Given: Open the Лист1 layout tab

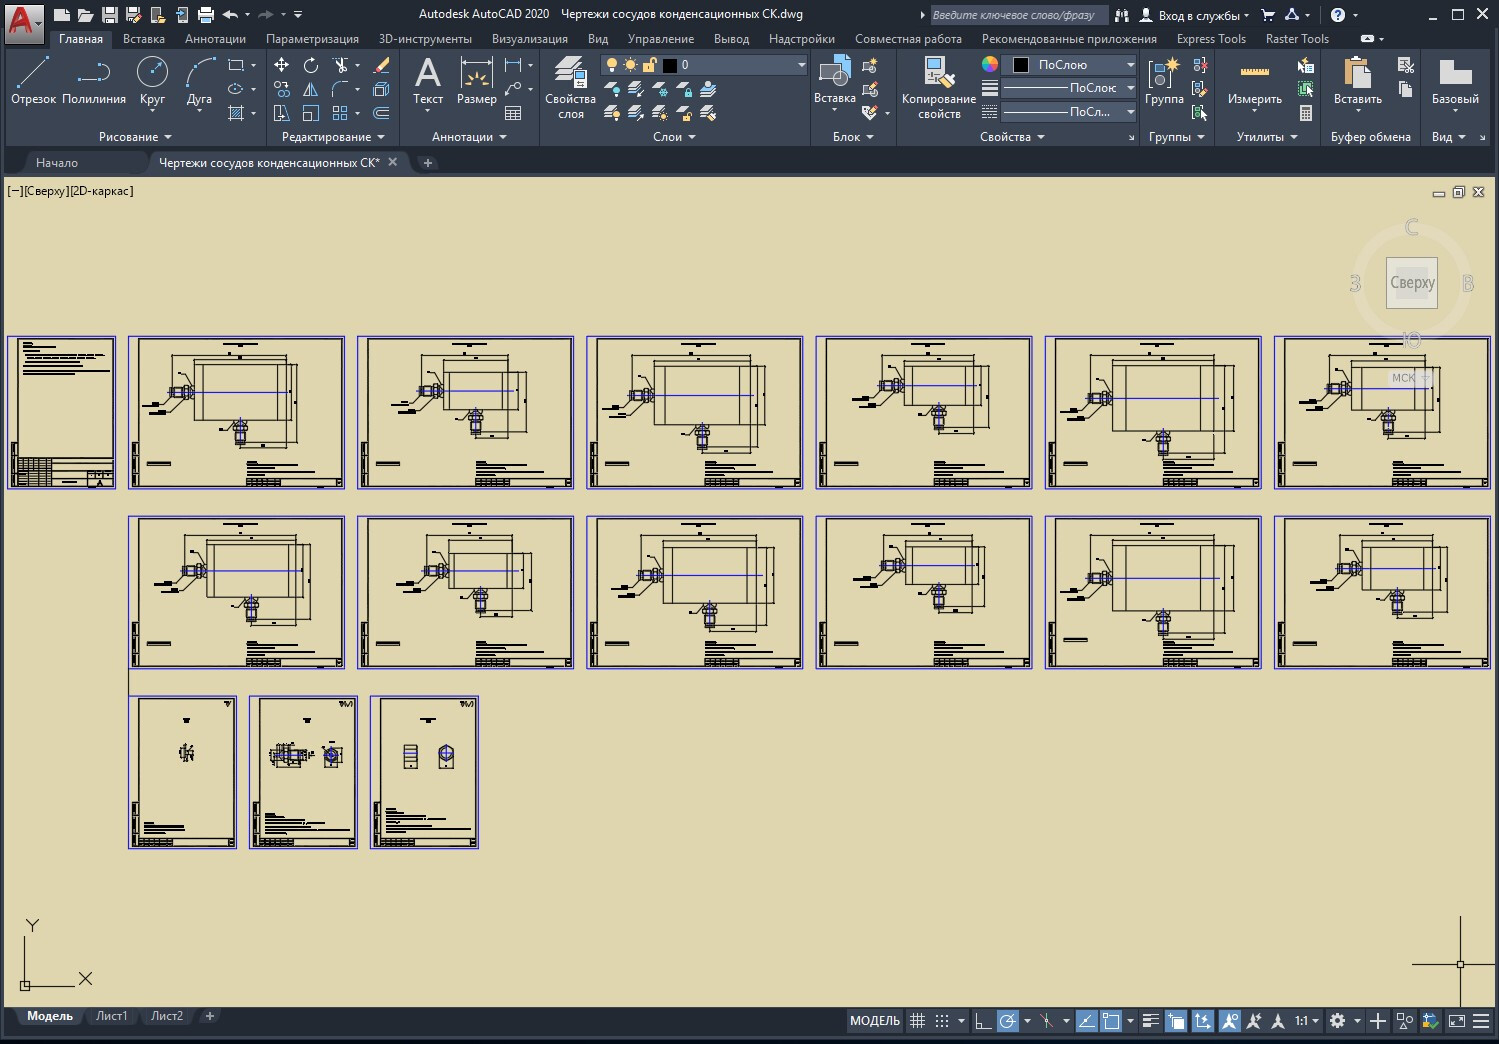Looking at the screenshot, I should coord(111,1016).
